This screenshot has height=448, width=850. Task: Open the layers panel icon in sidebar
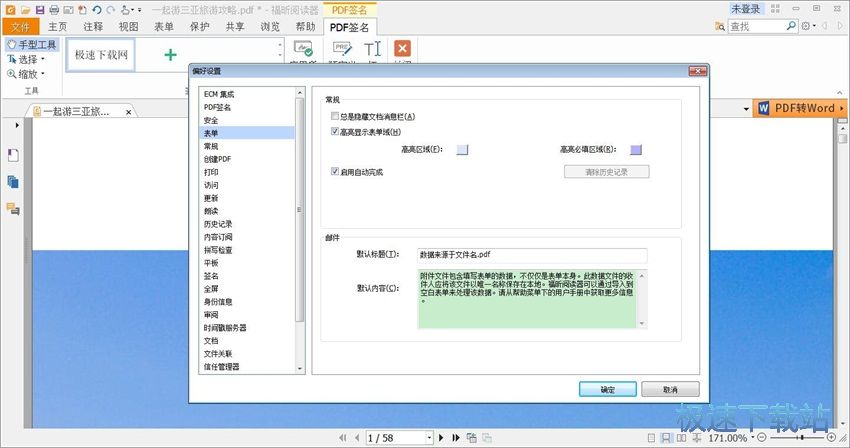pos(13,182)
